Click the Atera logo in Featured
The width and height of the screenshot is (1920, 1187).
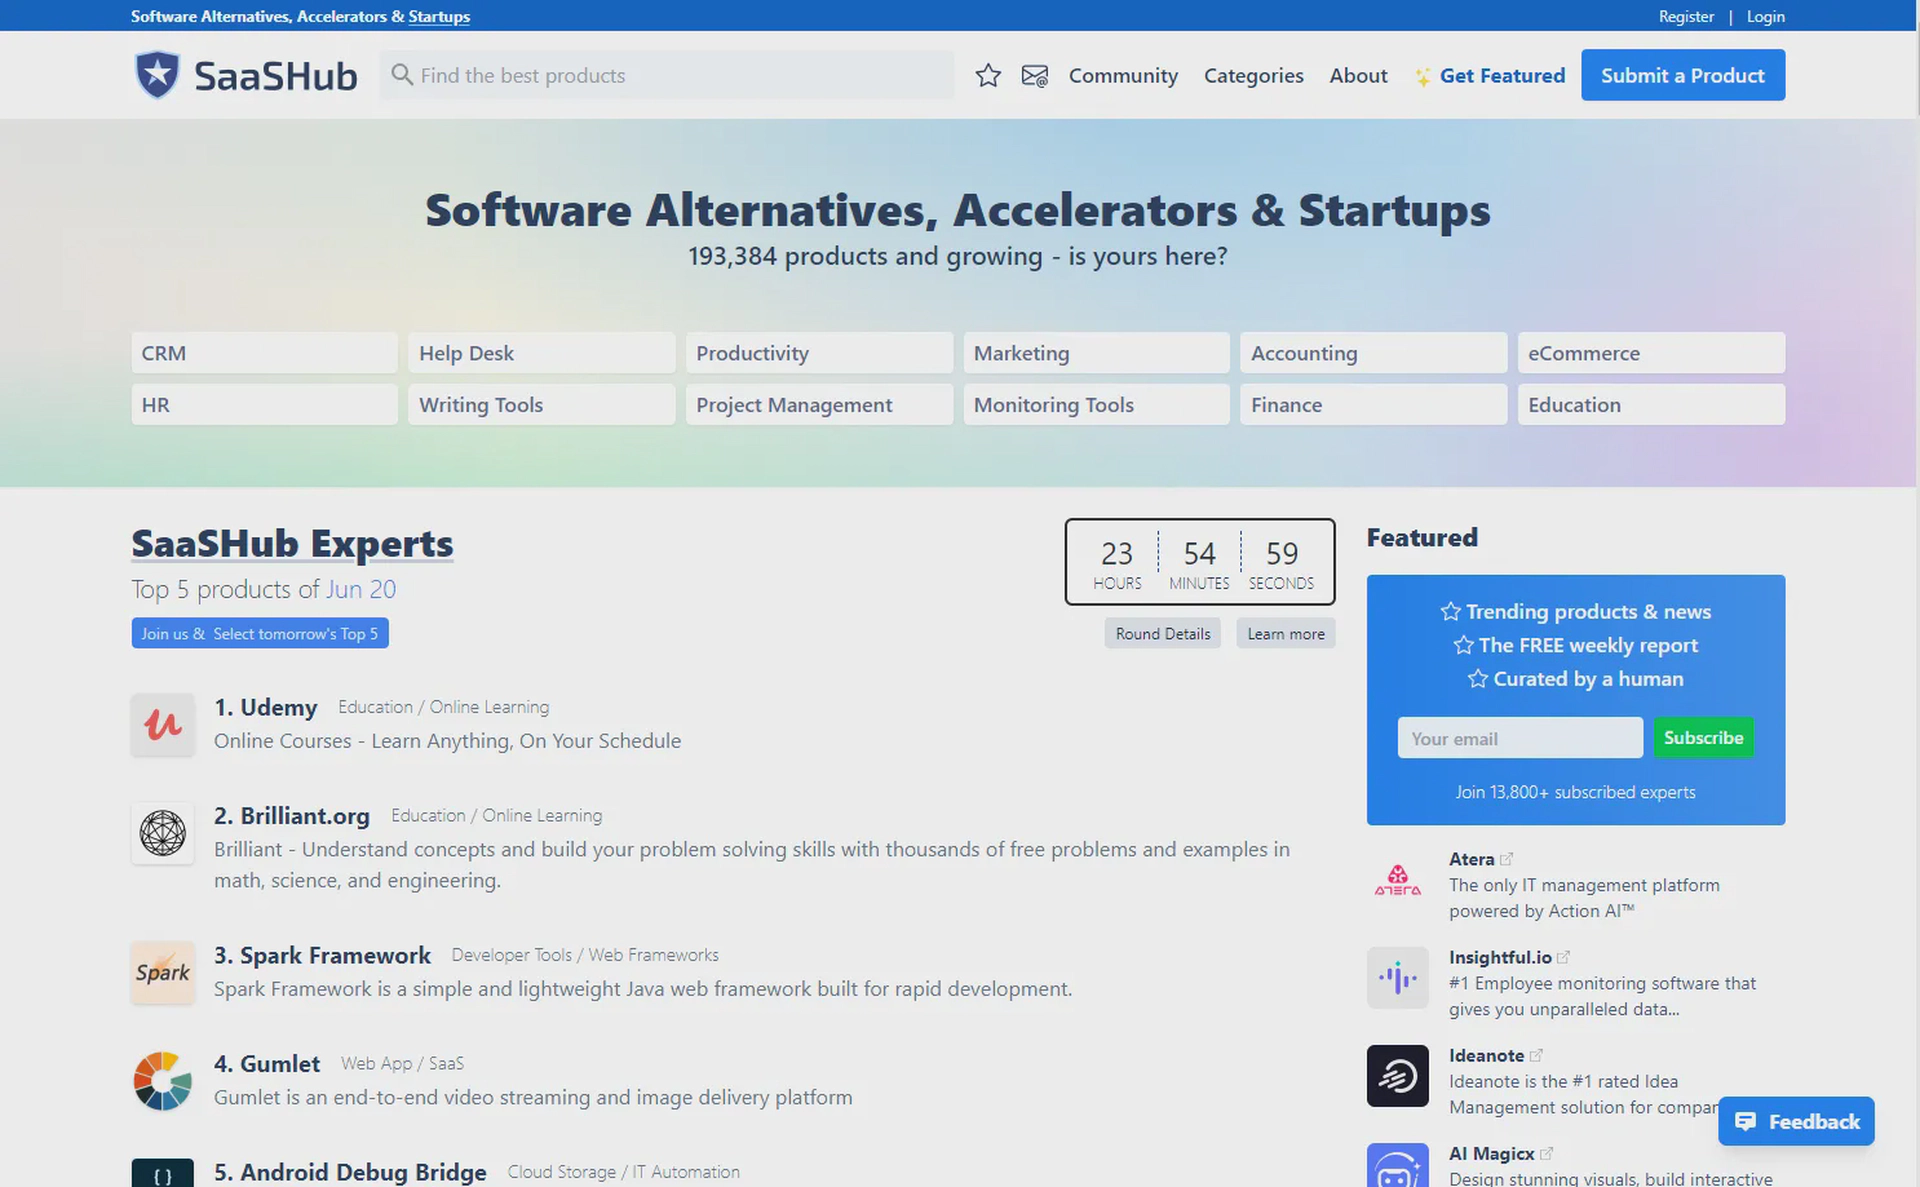(1398, 880)
